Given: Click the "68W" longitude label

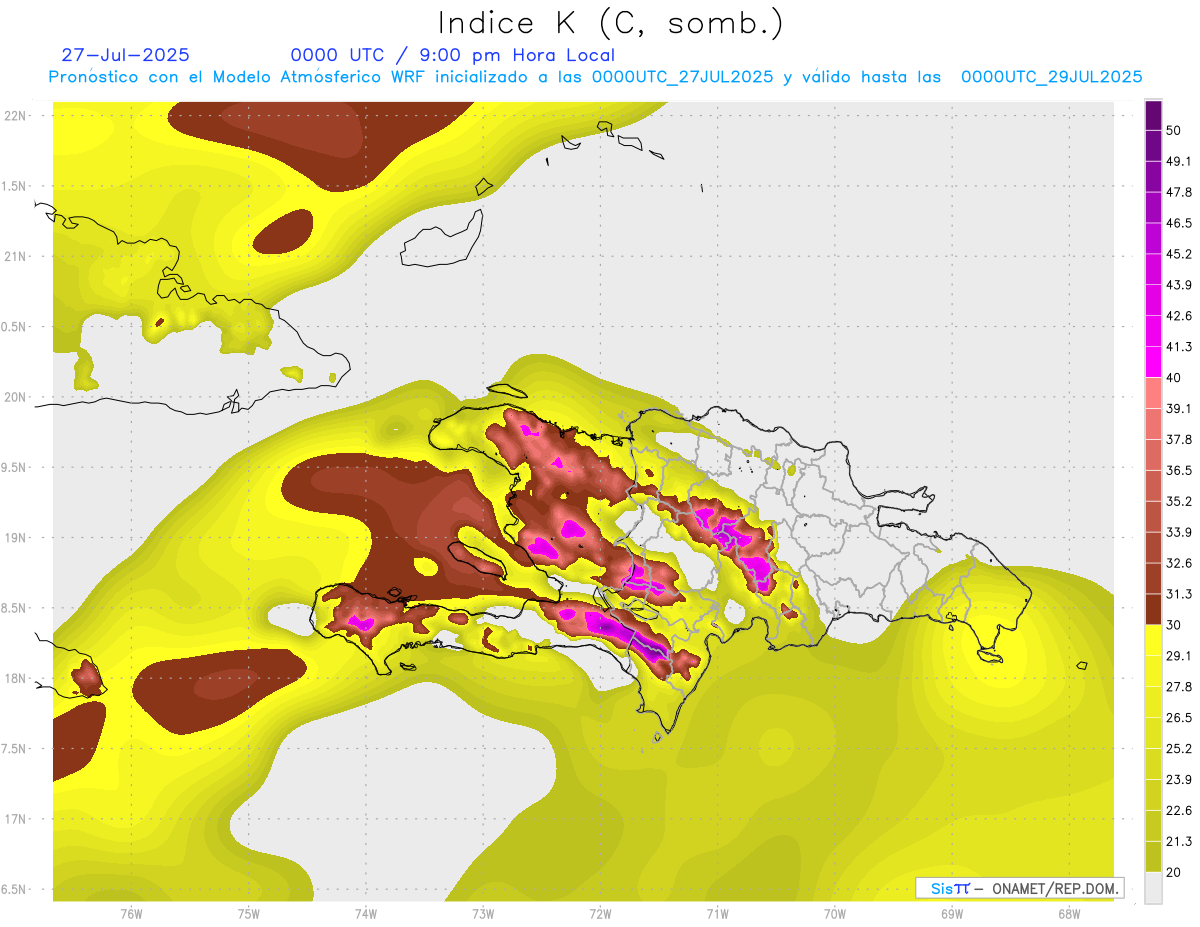Looking at the screenshot, I should [1068, 913].
